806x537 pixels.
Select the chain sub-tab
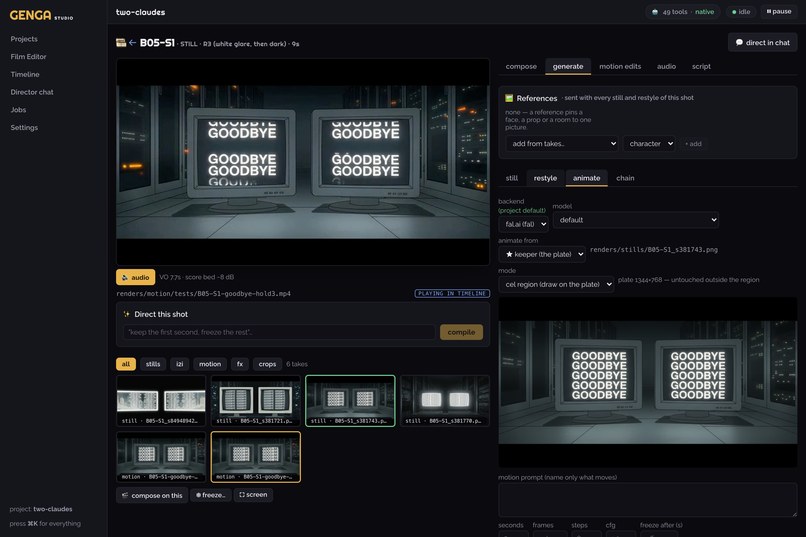625,178
